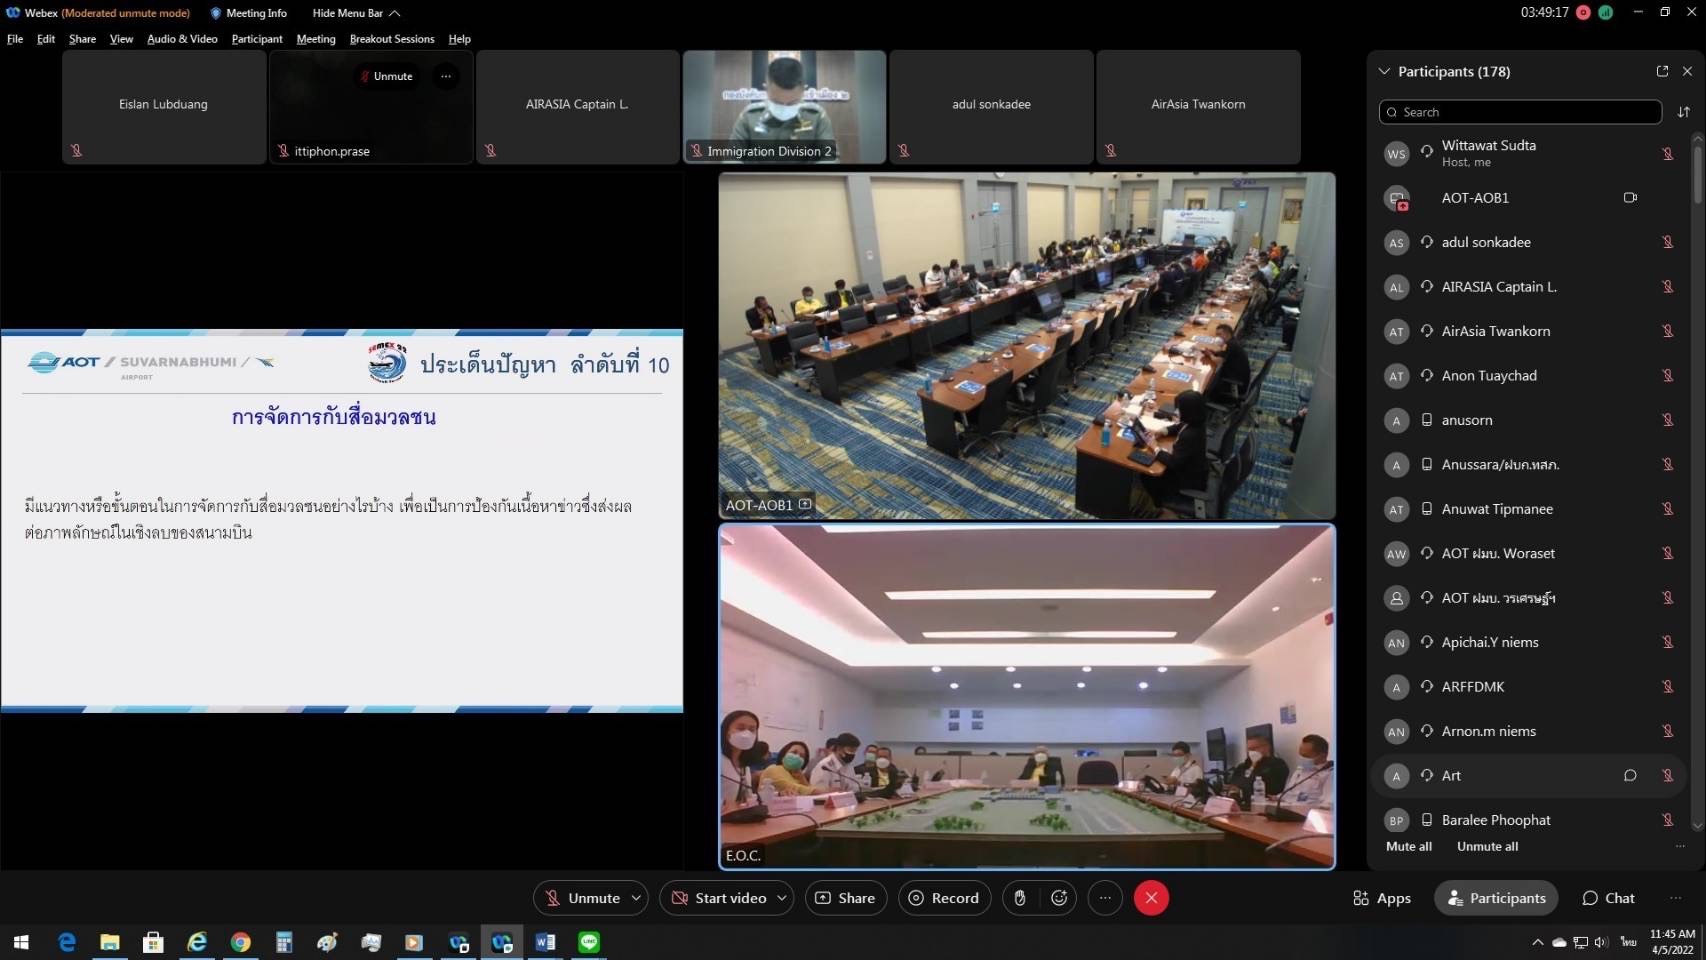1706x960 pixels.
Task: Toggle Start video button
Action: coord(718,898)
